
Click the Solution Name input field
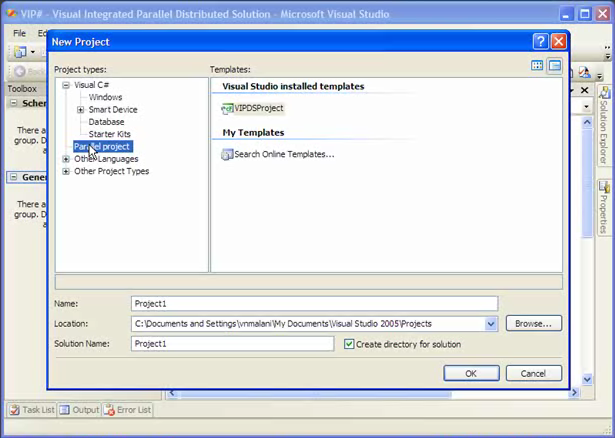click(233, 344)
